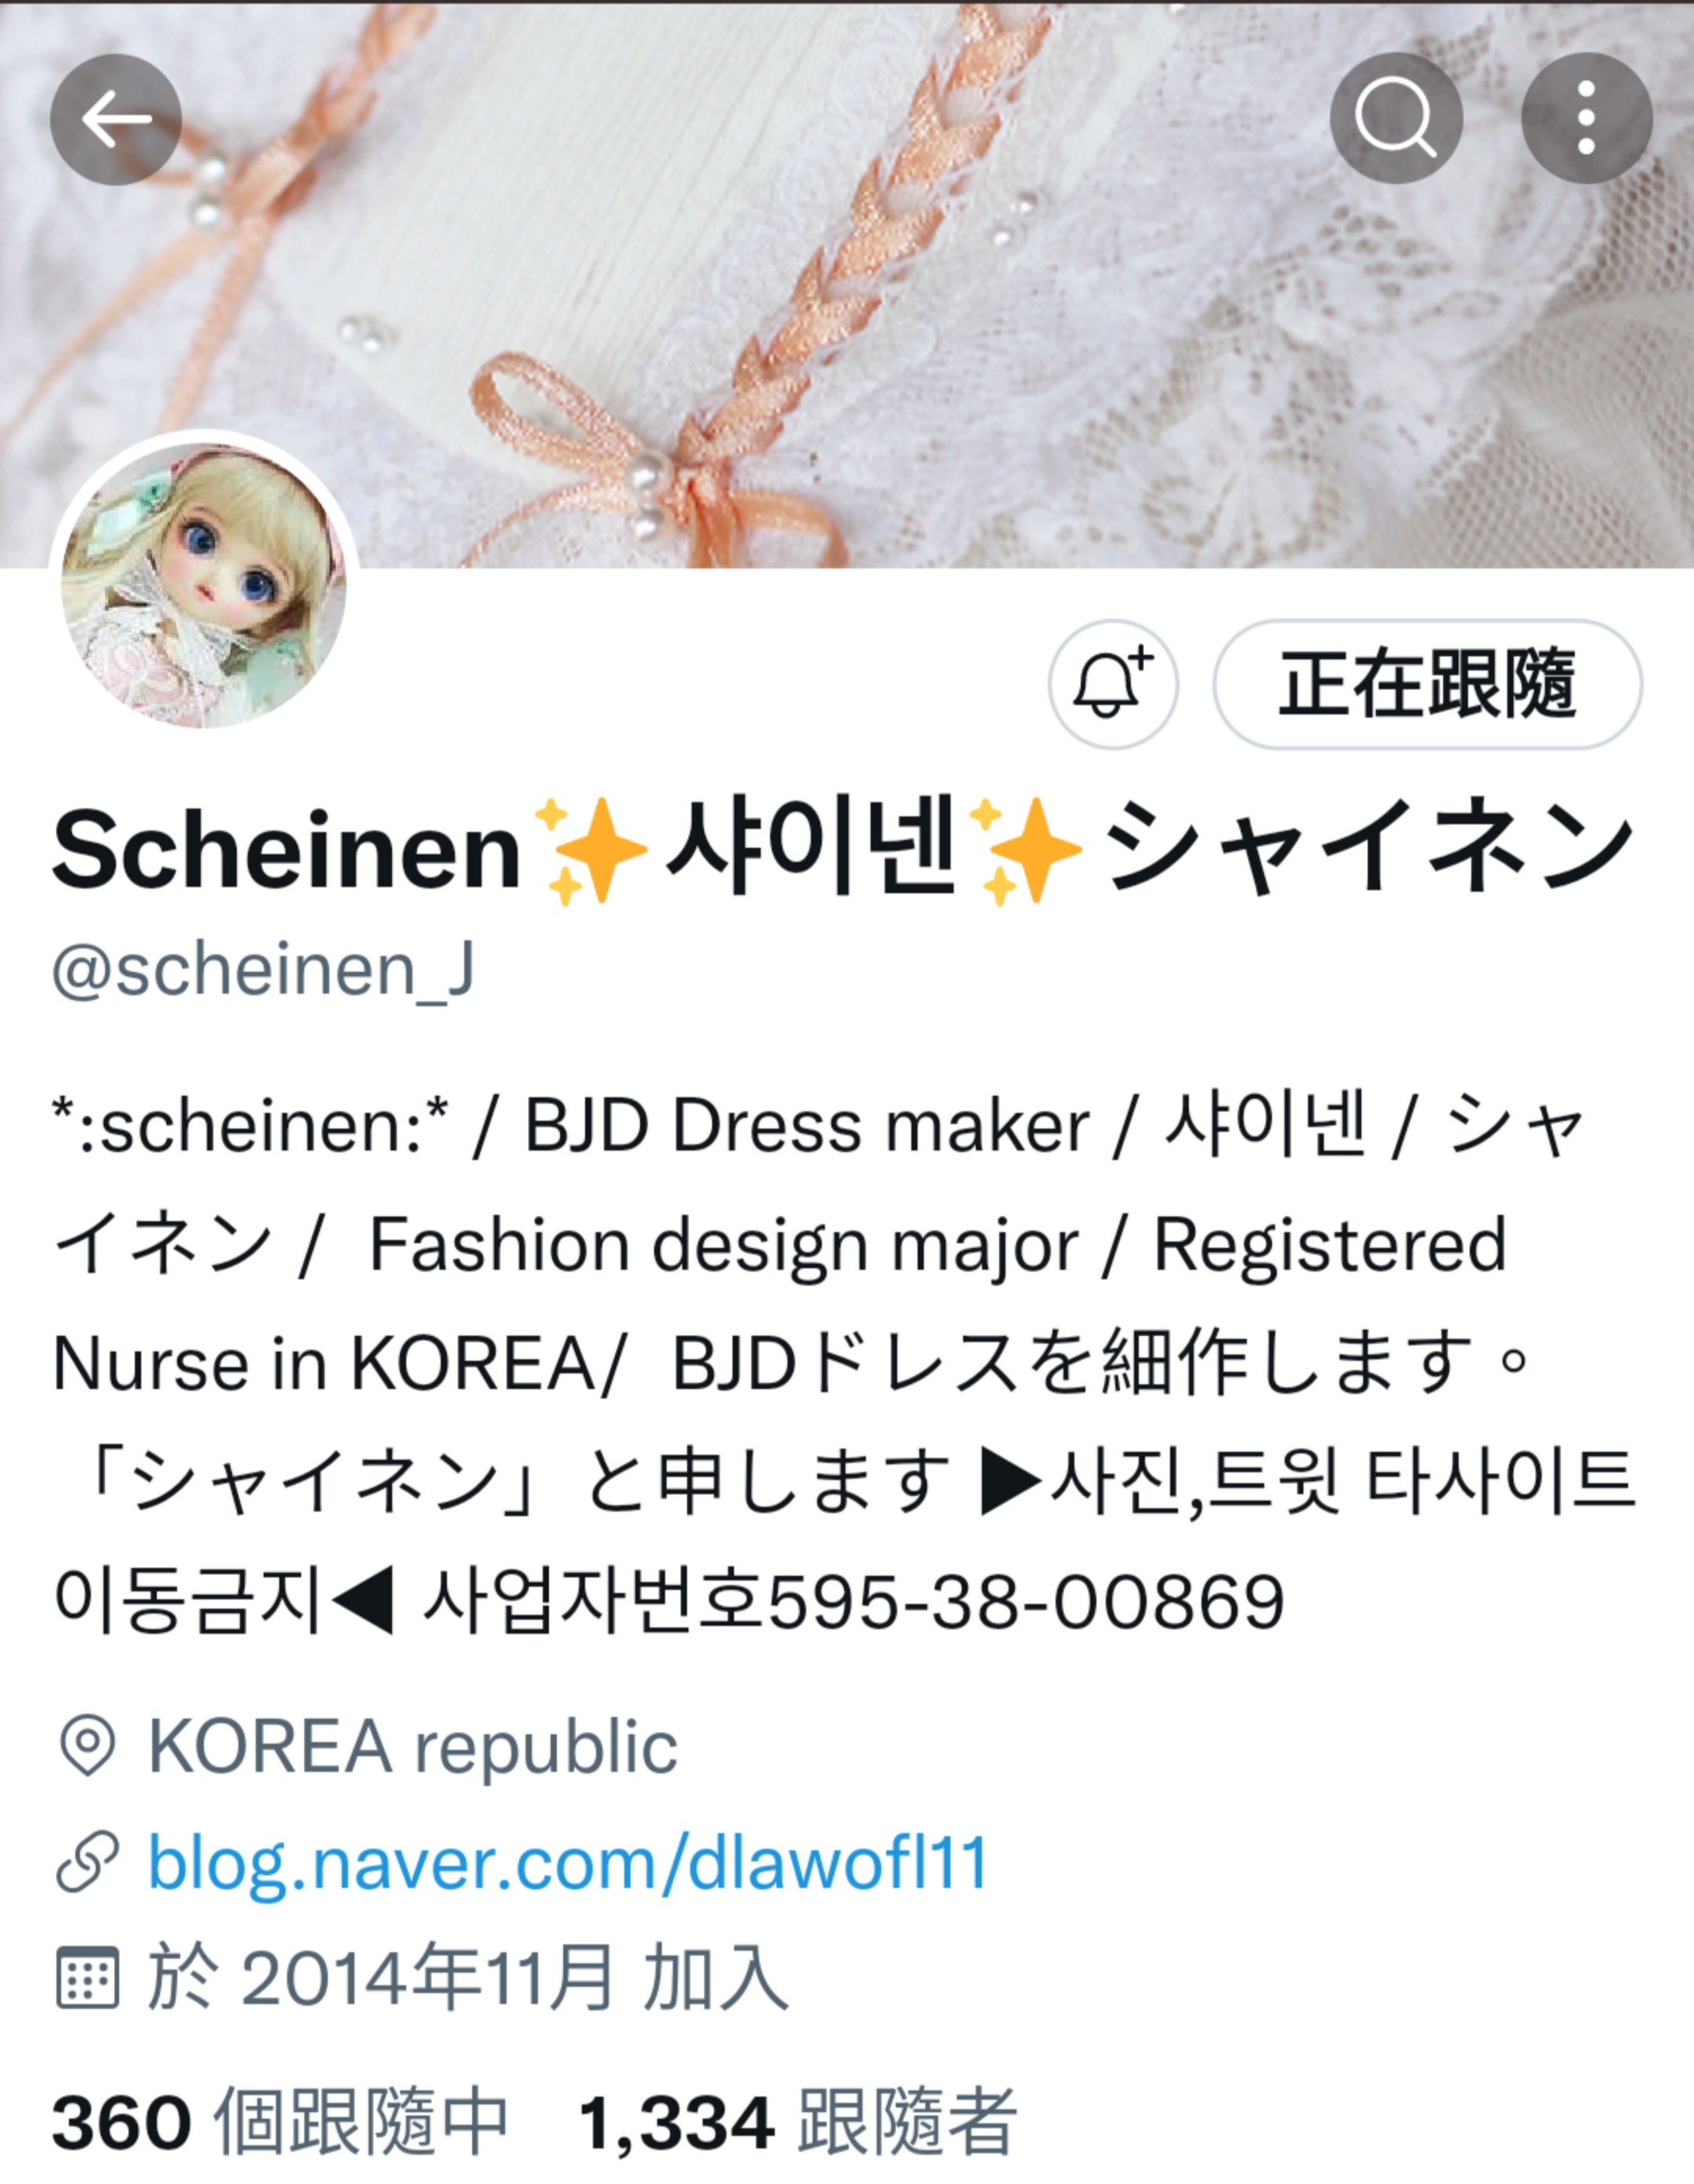Go back using the arrow icon
This screenshot has width=1694, height=2184.
(x=116, y=119)
